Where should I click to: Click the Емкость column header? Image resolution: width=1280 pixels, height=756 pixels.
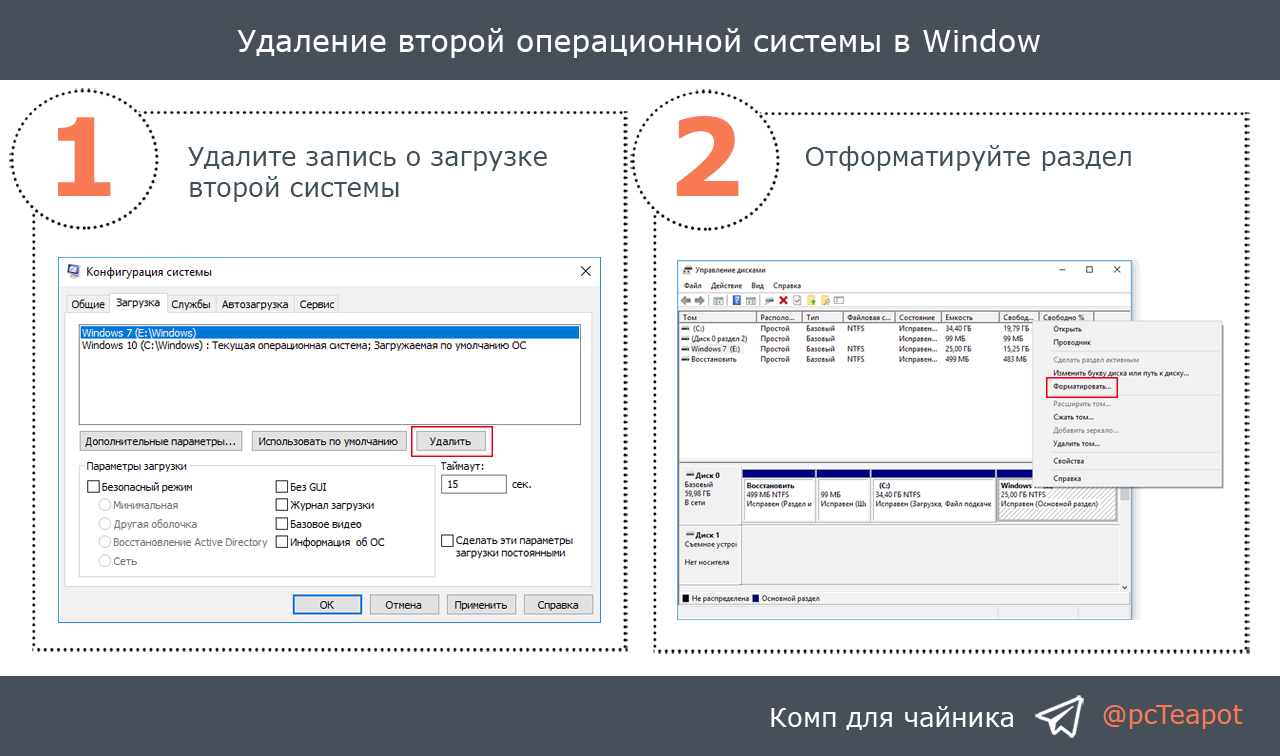970,317
